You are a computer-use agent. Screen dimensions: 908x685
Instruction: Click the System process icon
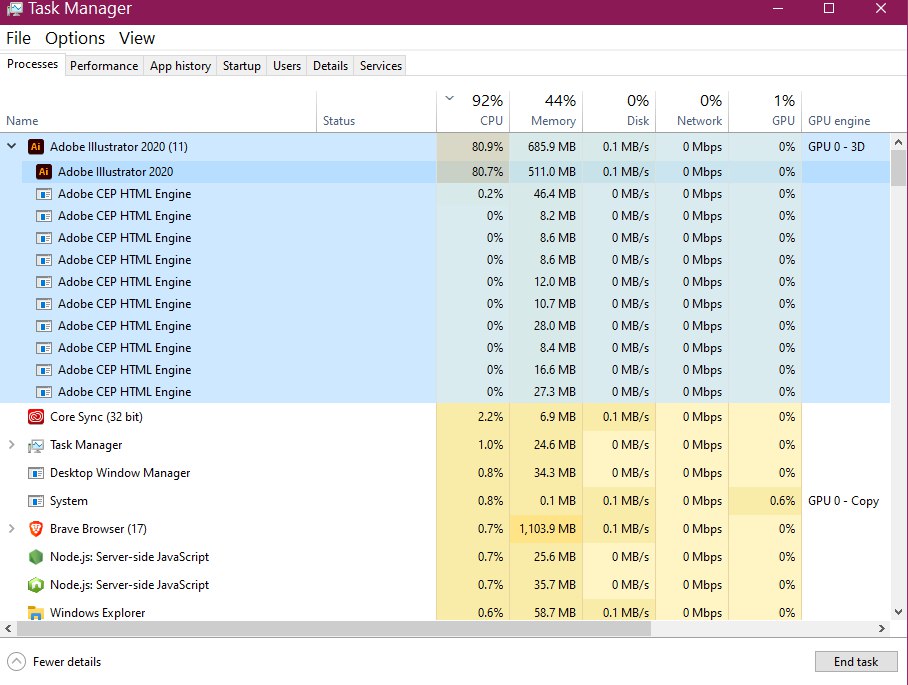coord(36,501)
